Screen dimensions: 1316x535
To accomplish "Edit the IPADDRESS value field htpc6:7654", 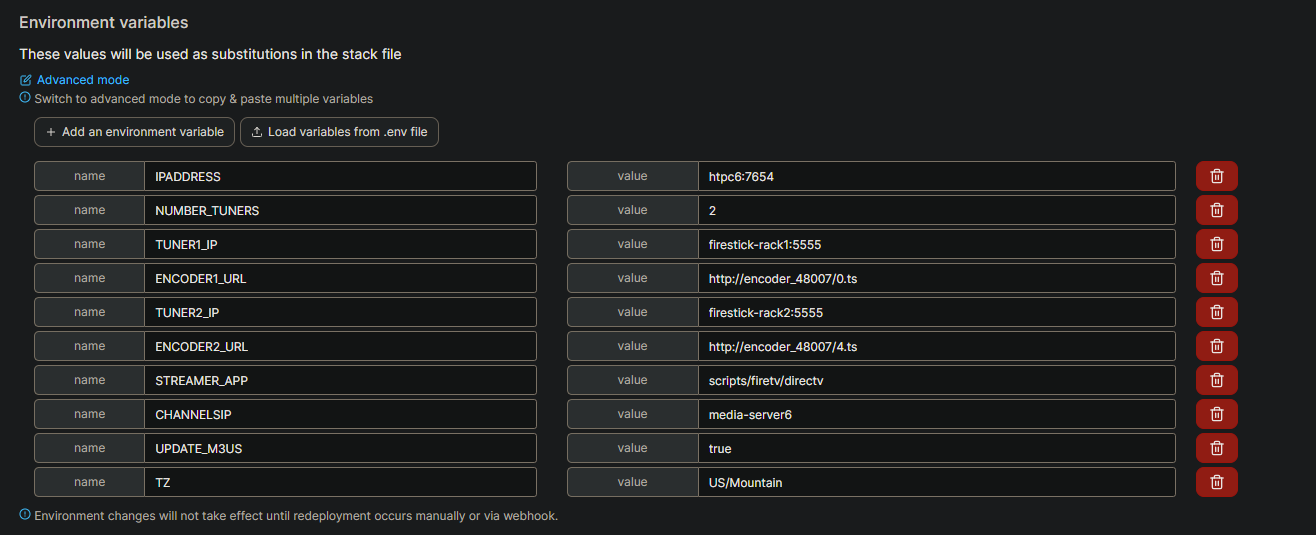I will tap(935, 176).
